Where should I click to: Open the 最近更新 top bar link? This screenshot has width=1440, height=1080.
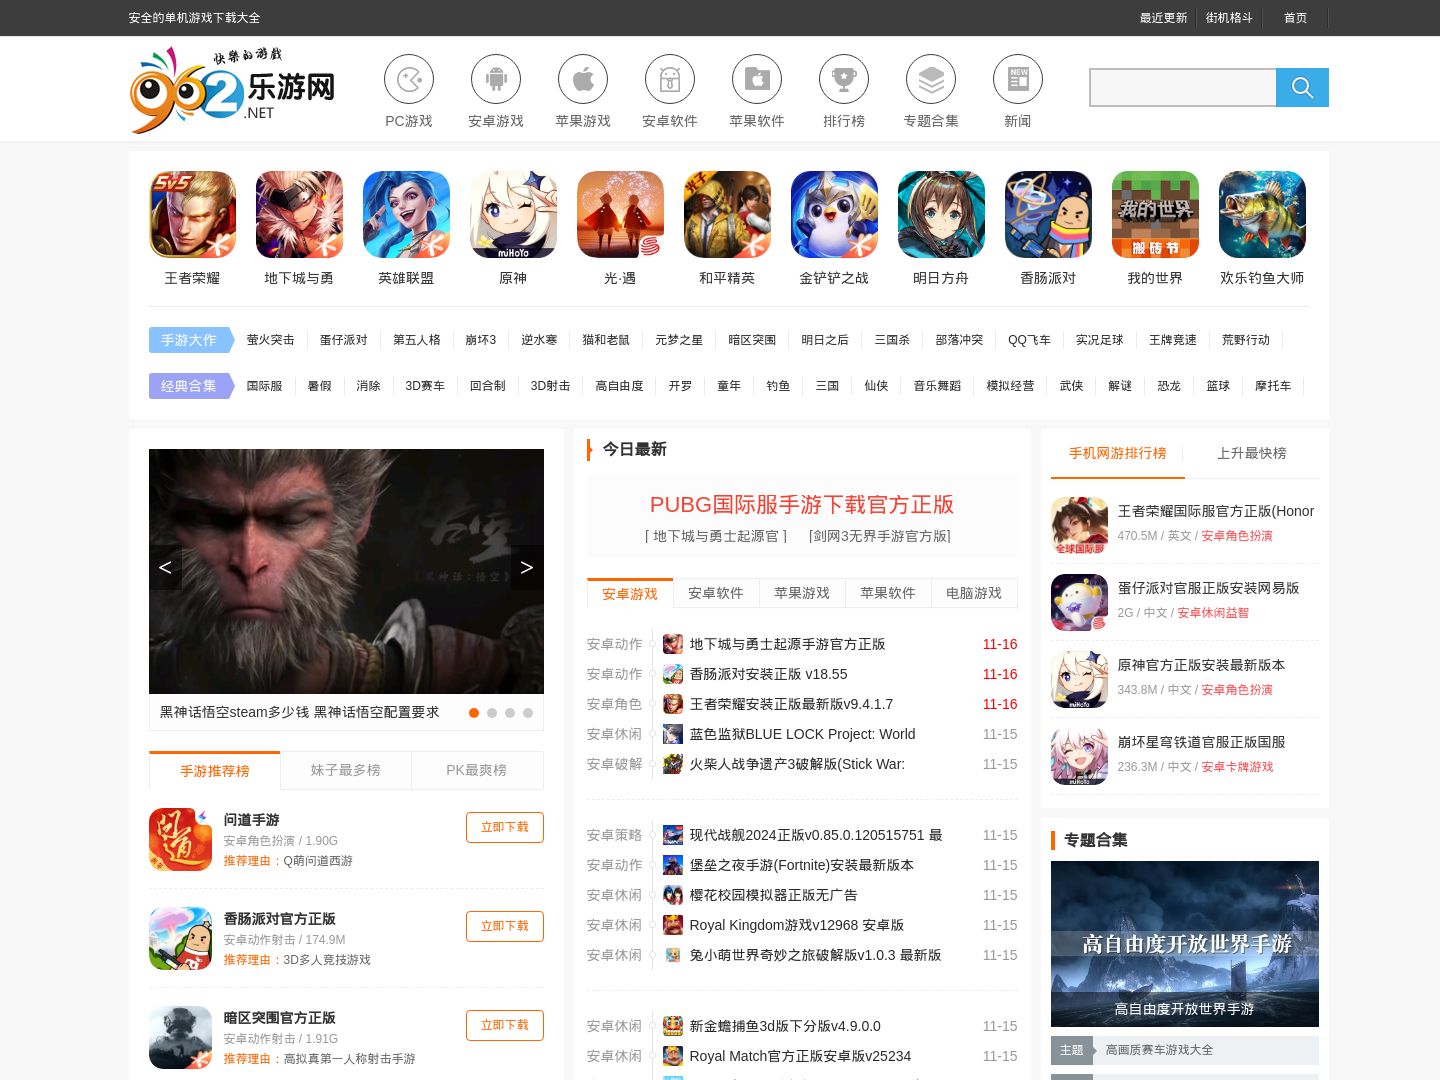click(x=1163, y=18)
